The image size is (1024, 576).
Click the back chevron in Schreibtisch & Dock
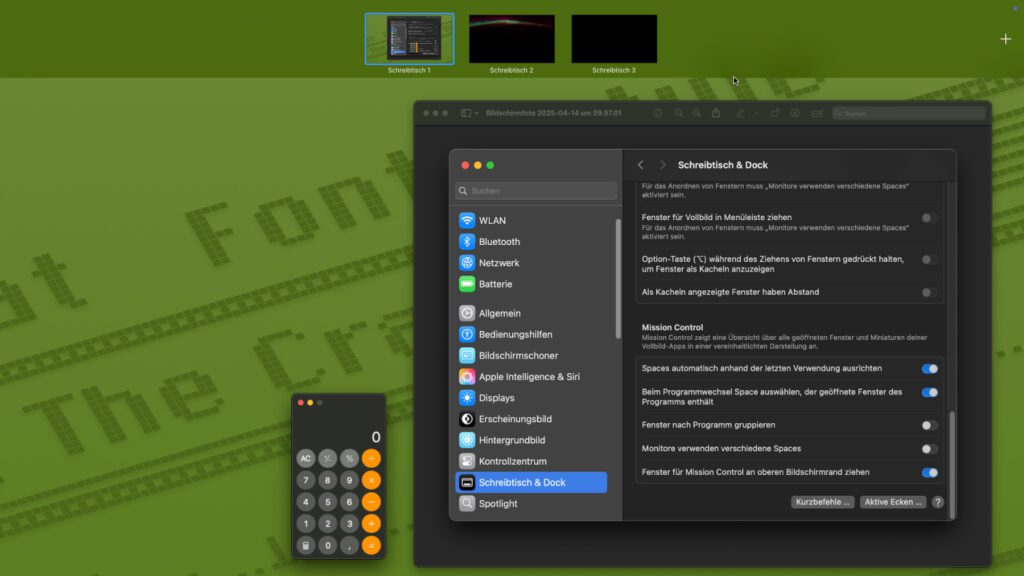[641, 163]
